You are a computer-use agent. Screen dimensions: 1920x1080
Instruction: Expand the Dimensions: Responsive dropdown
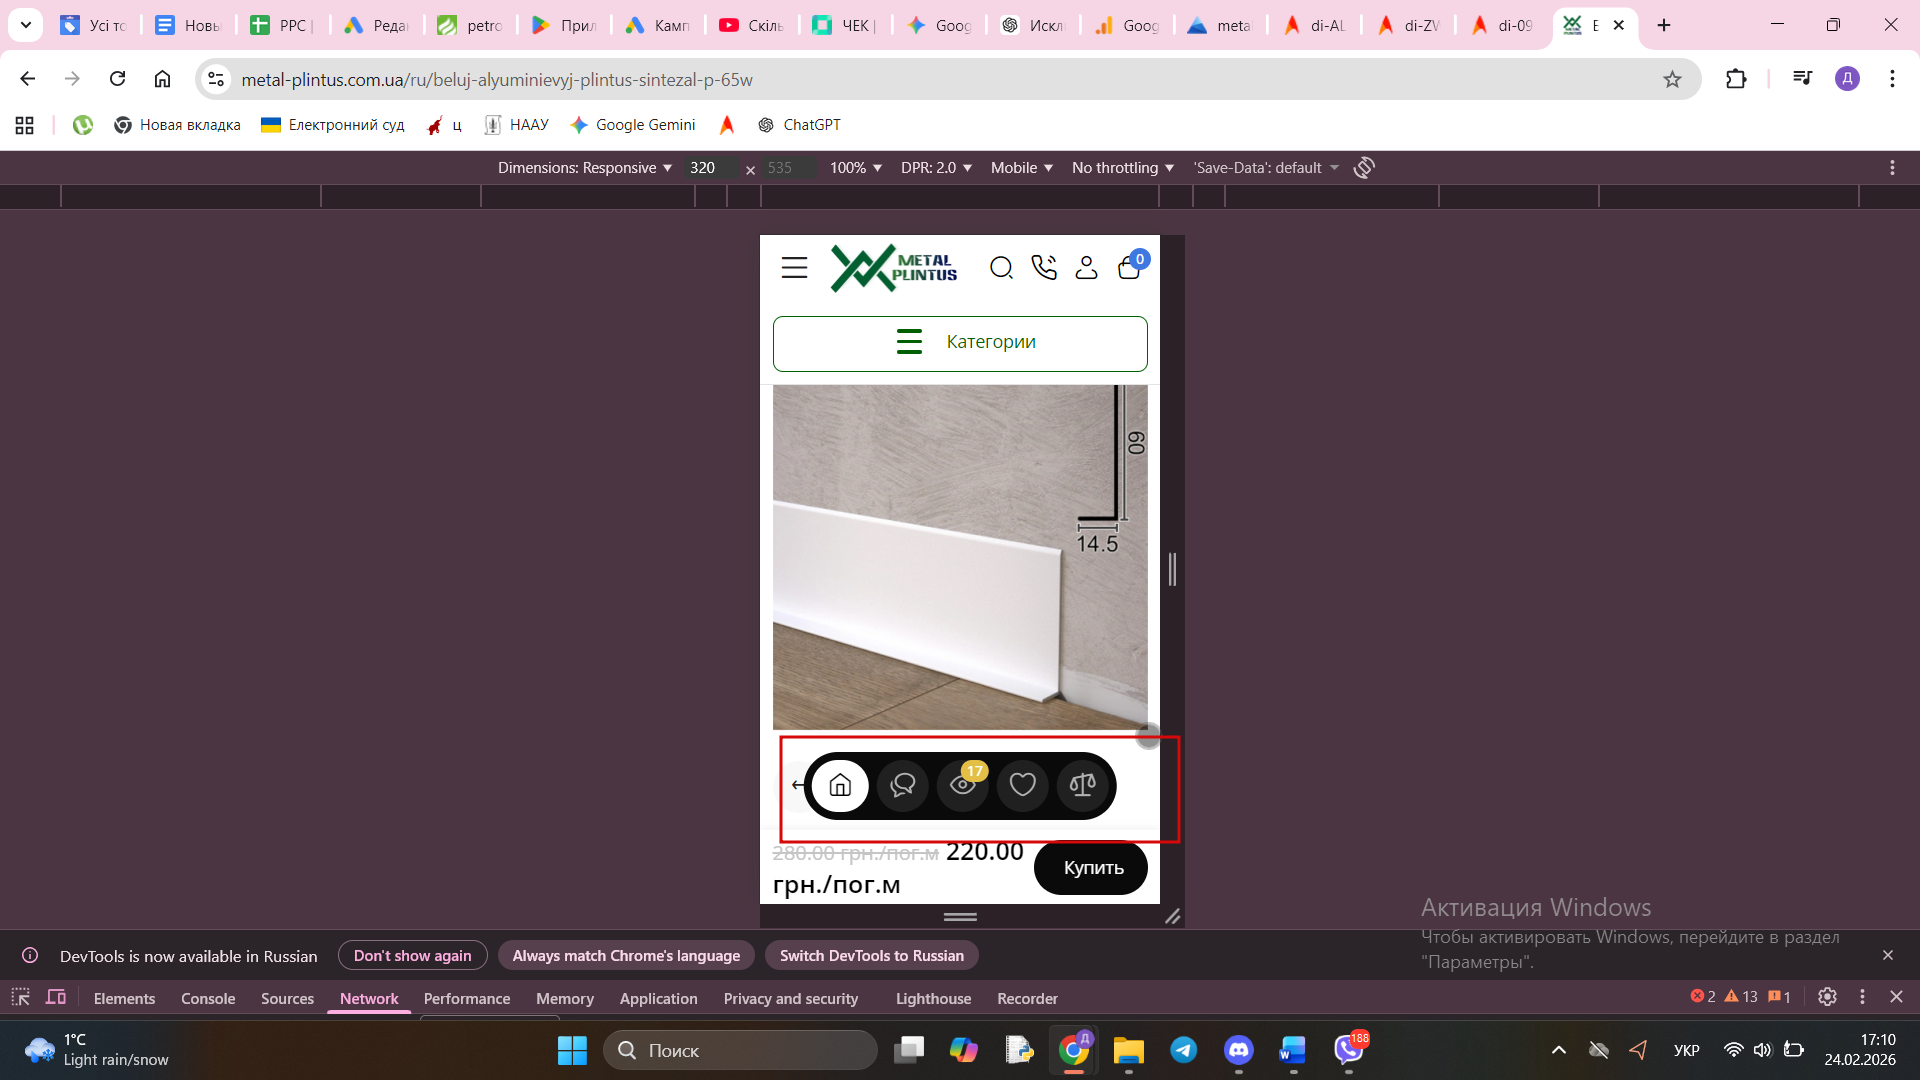[x=585, y=168]
